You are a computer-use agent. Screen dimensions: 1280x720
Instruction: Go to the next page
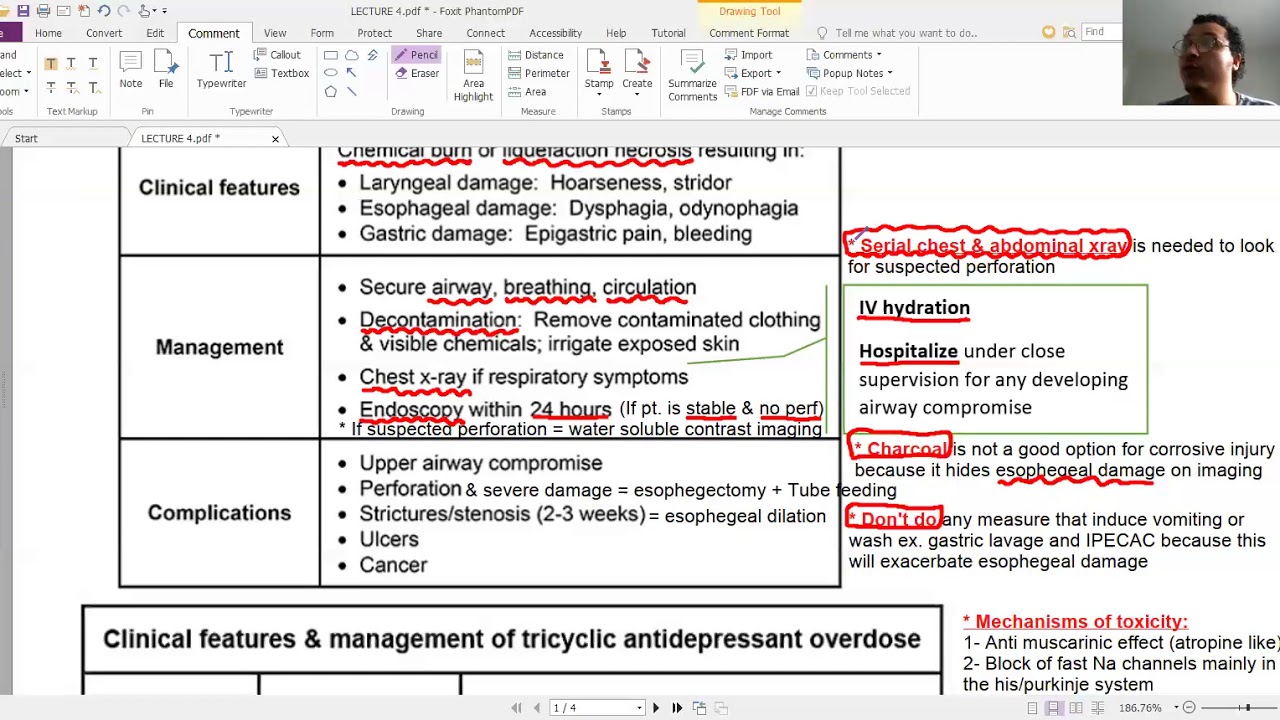(x=656, y=708)
